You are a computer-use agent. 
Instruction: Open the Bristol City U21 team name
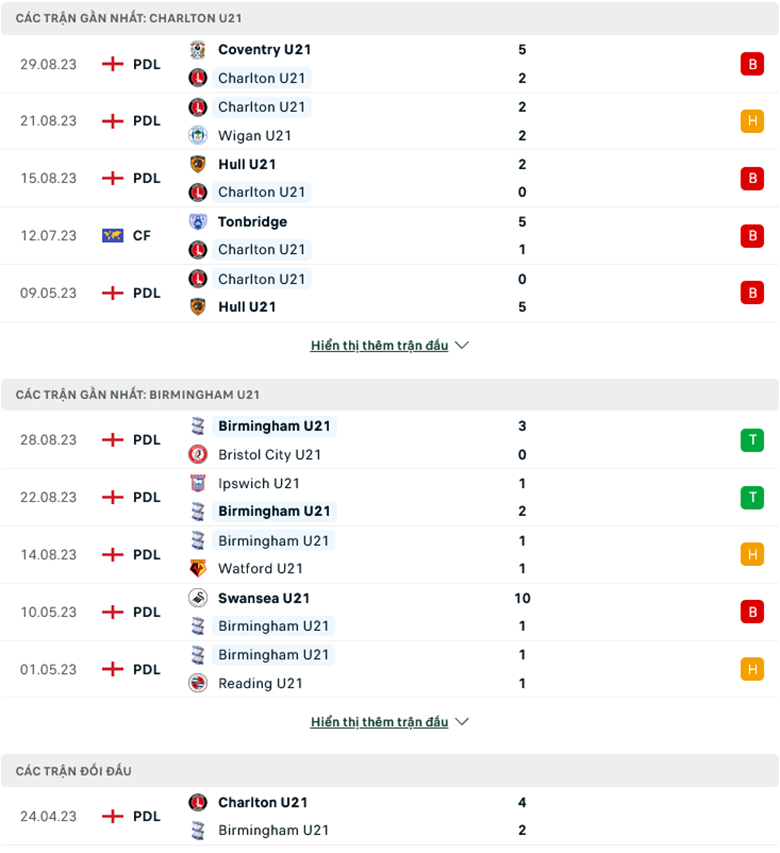(269, 454)
